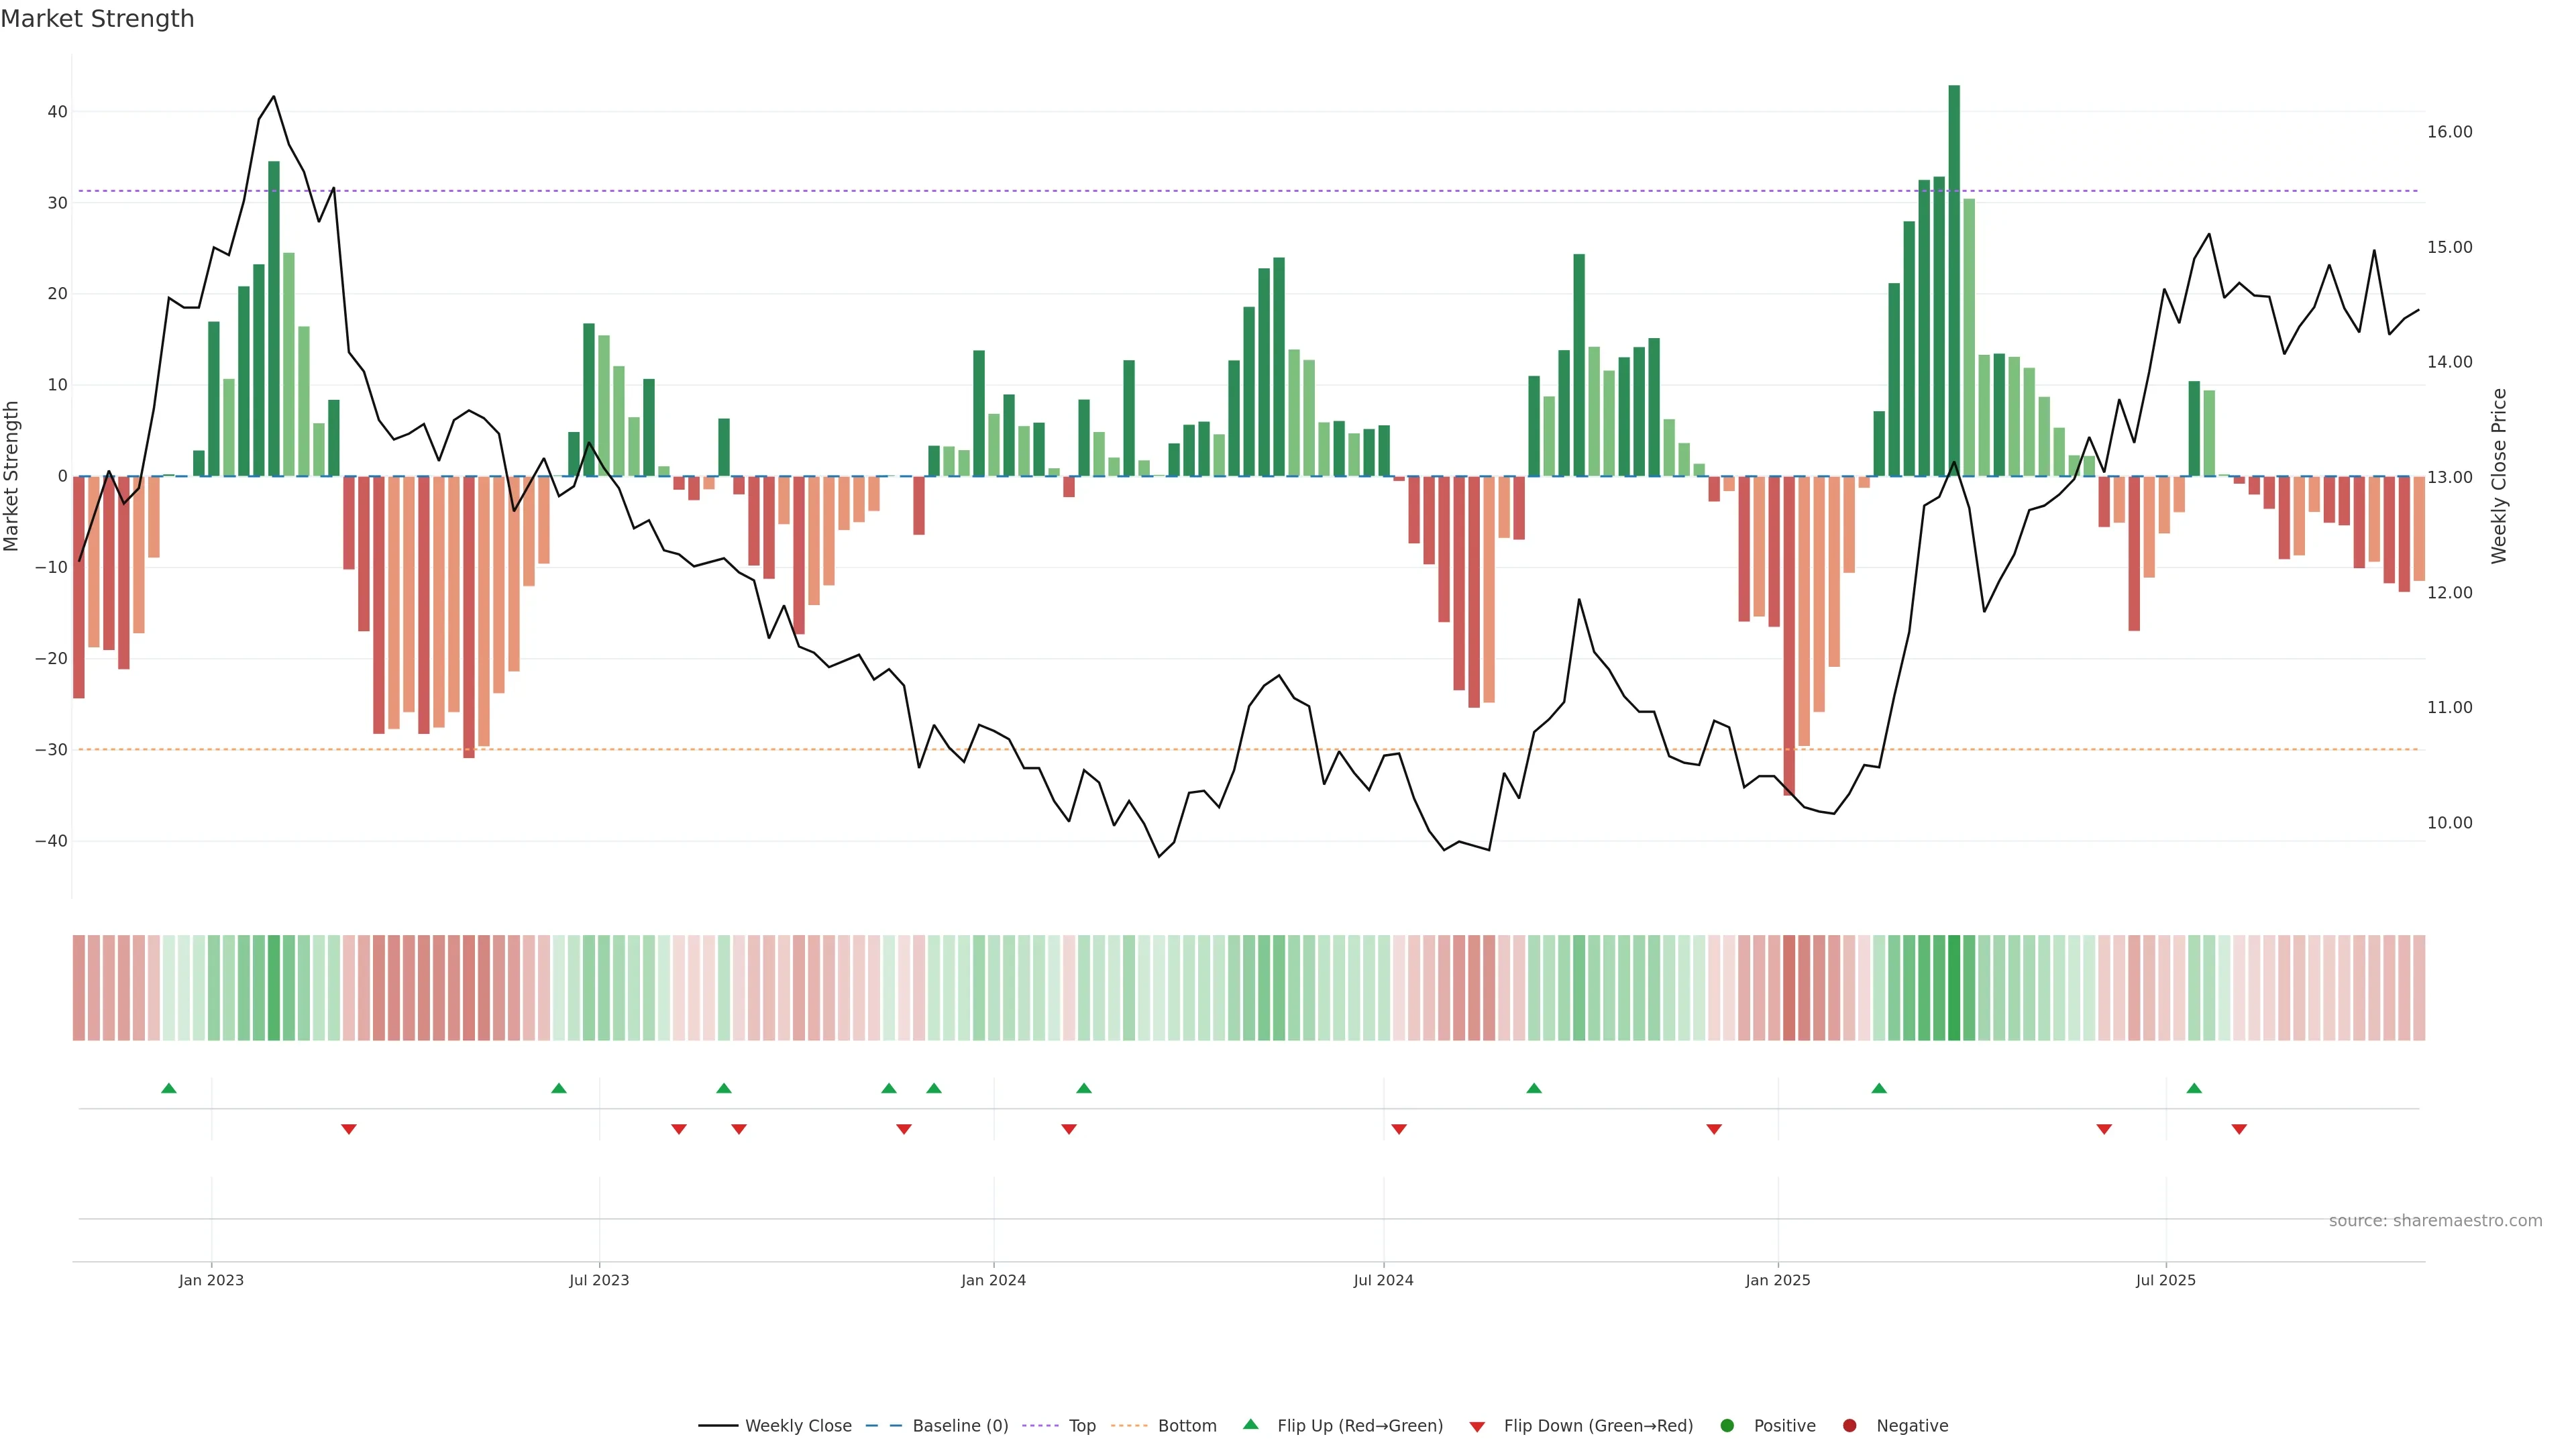
Task: Click the last red flip-down marker after Jul 2025
Action: point(2239,1129)
